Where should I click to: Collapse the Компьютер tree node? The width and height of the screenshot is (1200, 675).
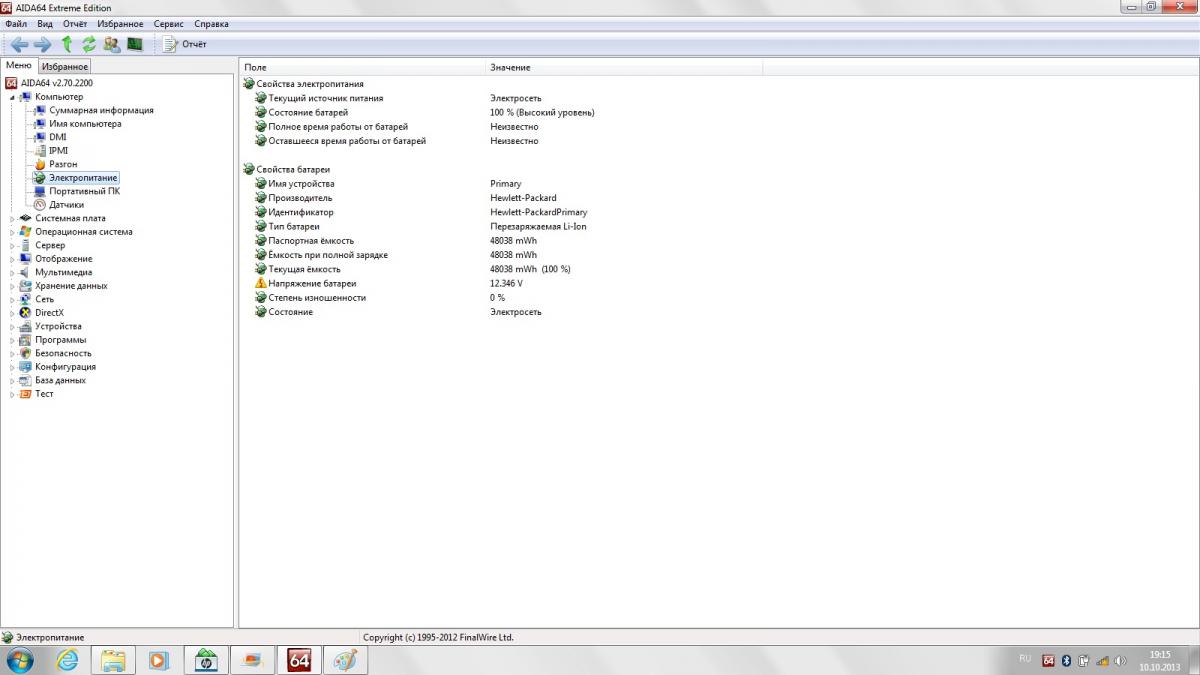[13, 97]
